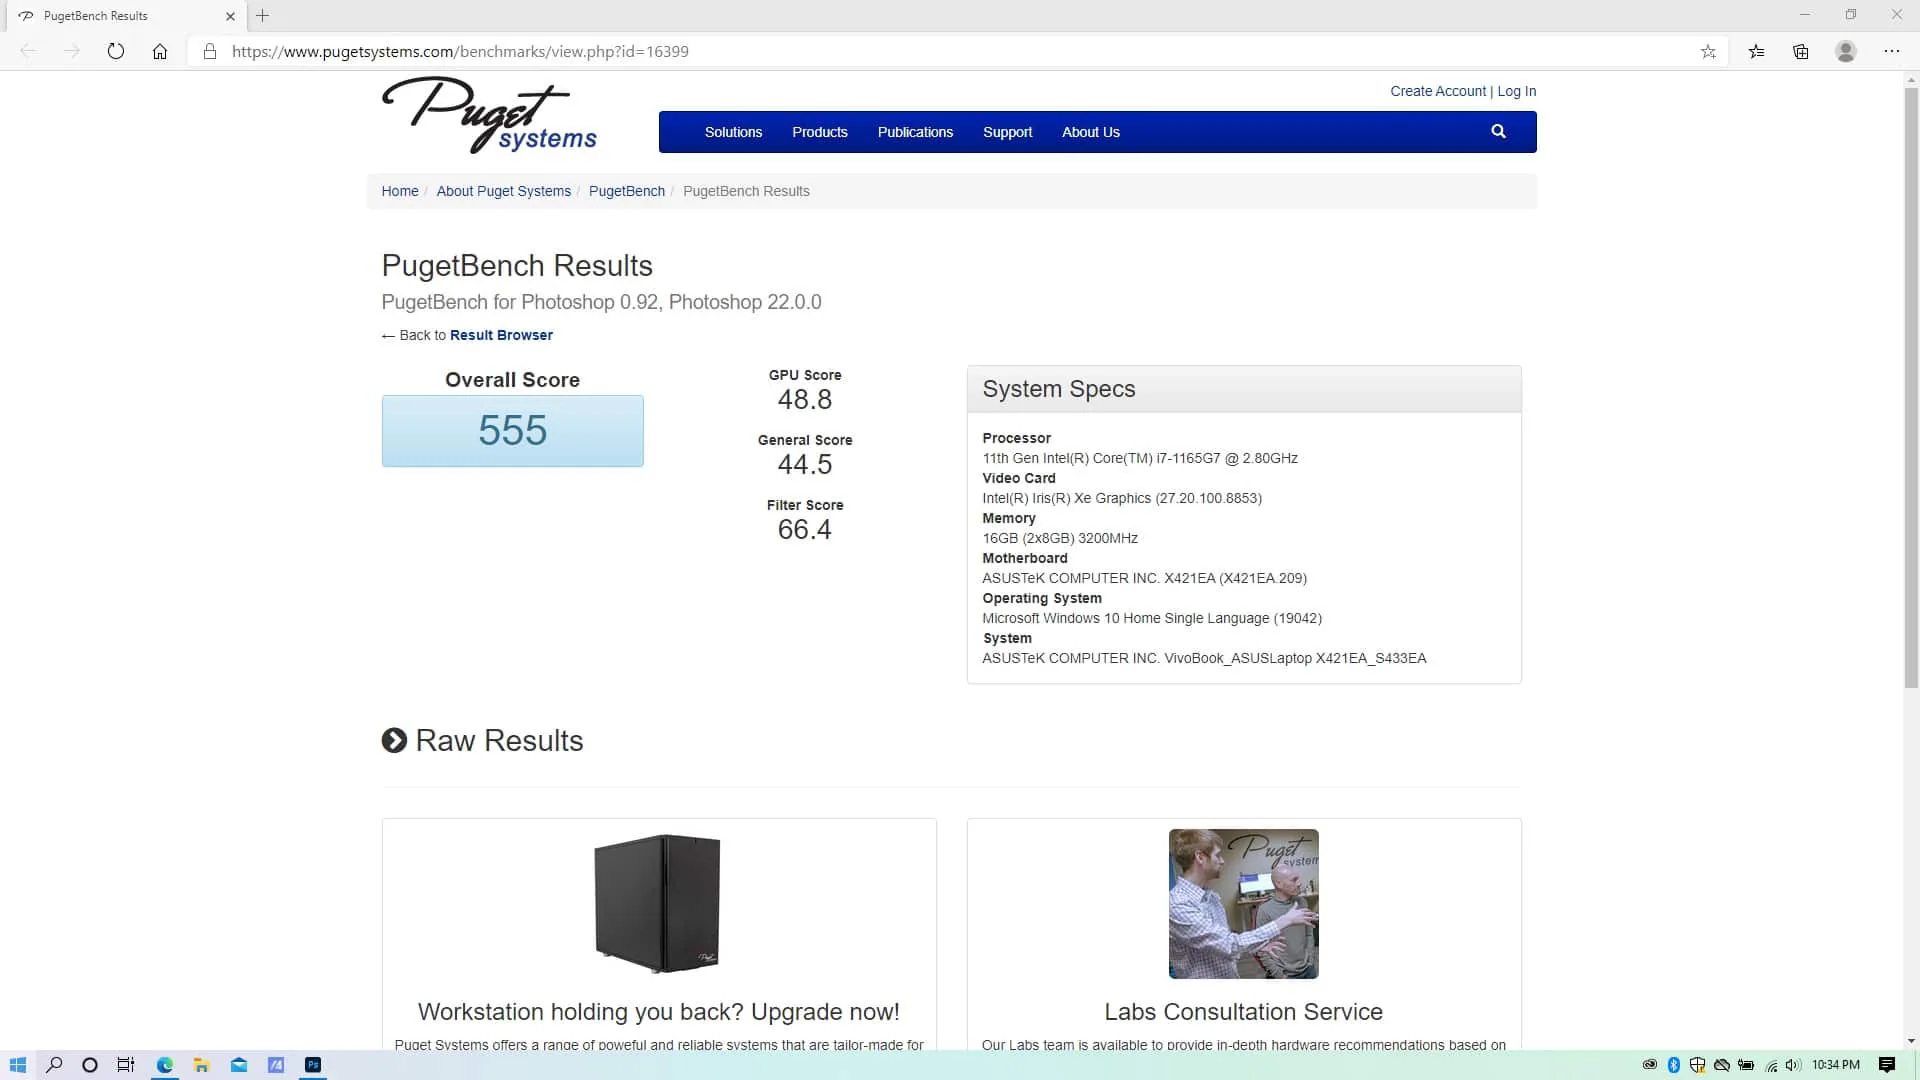Viewport: 1920px width, 1080px height.
Task: Open the Support menu
Action: point(1007,132)
